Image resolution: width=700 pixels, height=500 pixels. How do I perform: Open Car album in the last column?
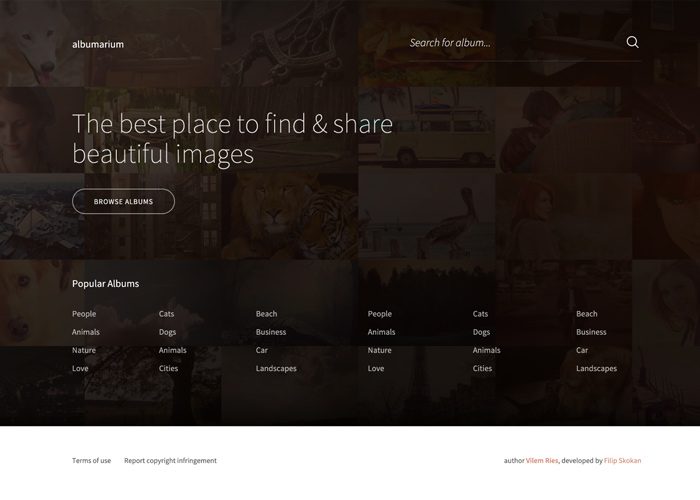(582, 350)
